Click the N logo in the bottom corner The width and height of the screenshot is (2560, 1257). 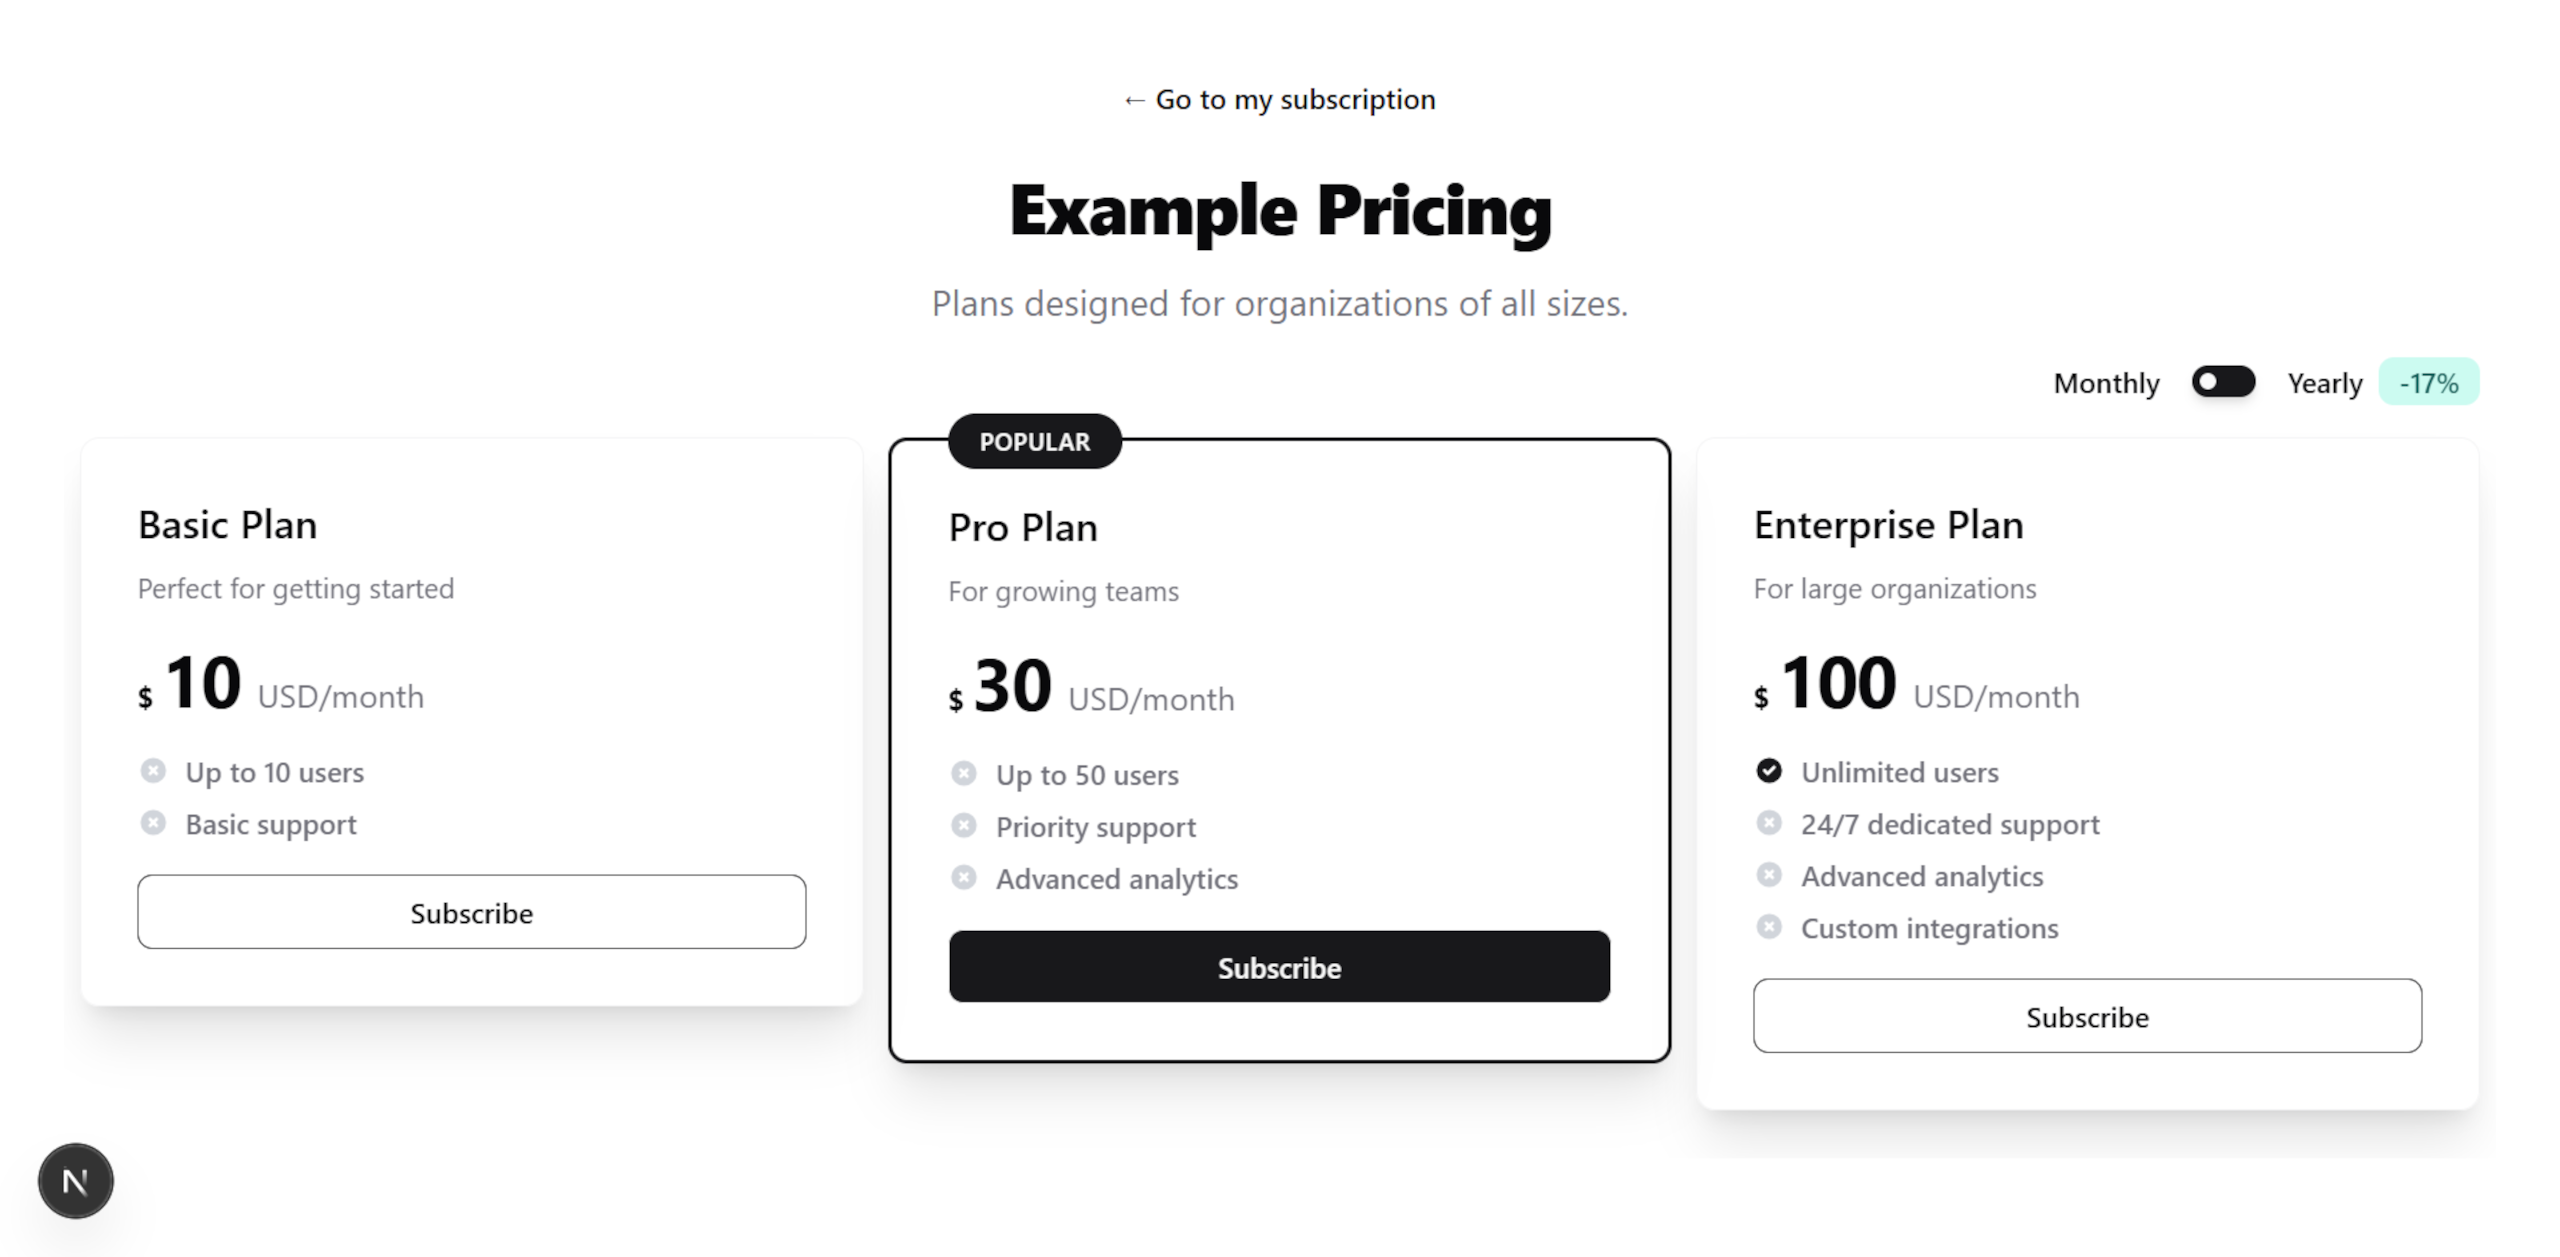pos(75,1181)
